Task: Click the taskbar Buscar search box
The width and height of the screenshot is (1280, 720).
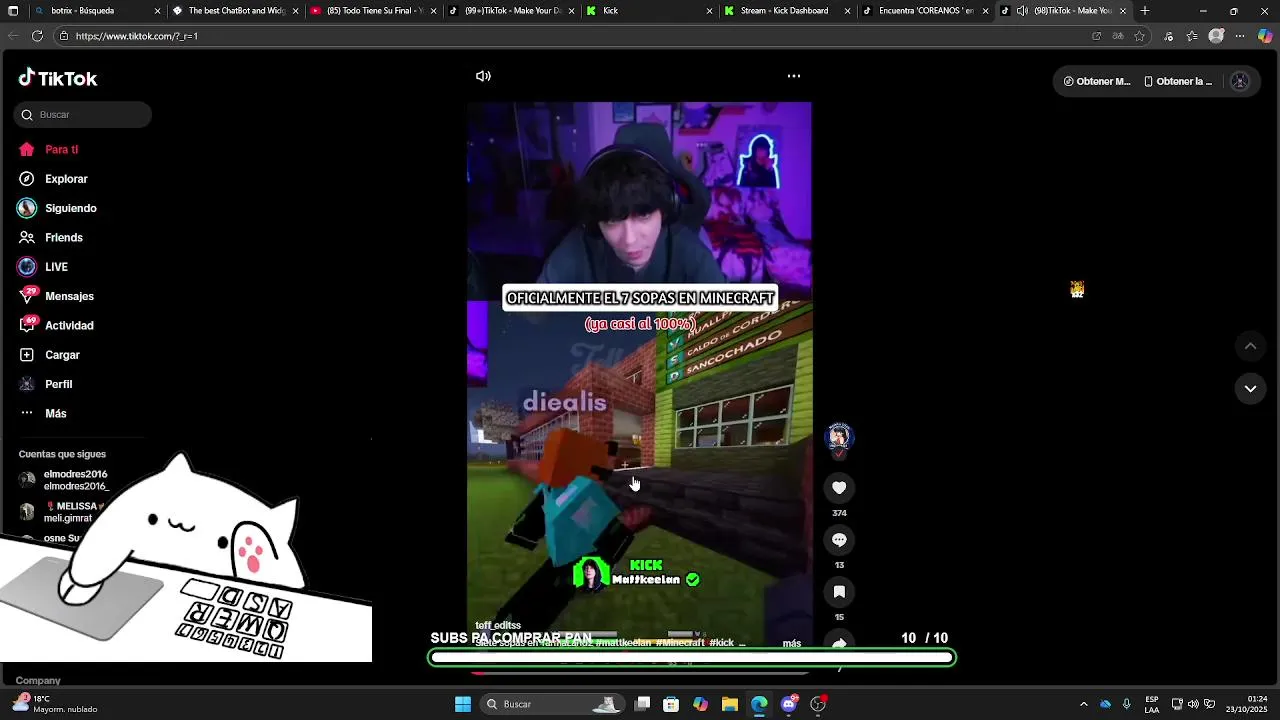Action: tap(550, 705)
